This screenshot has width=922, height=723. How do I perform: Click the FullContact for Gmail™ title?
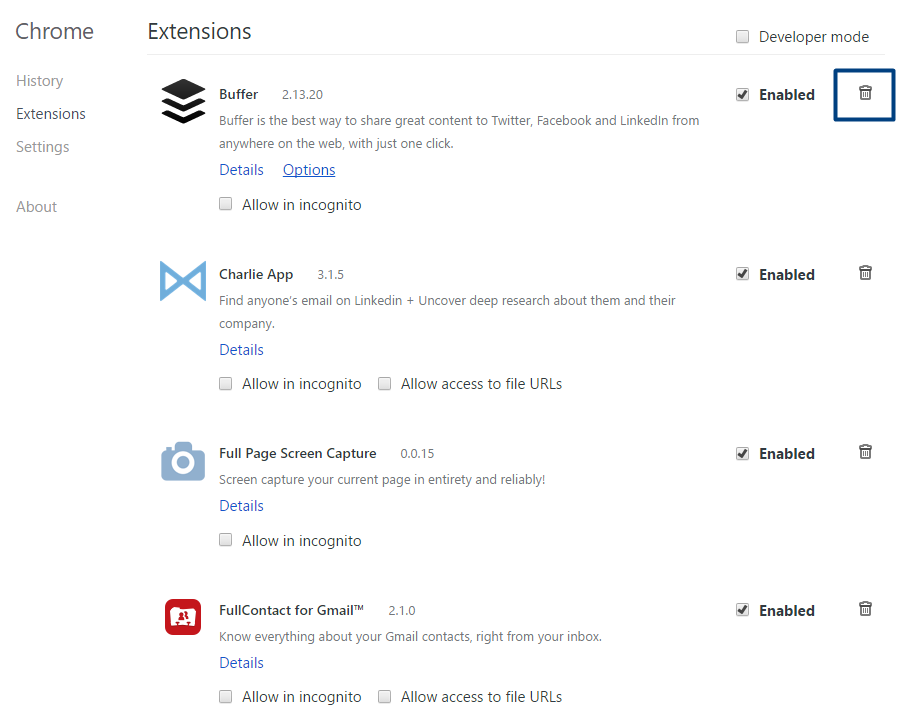pos(292,610)
